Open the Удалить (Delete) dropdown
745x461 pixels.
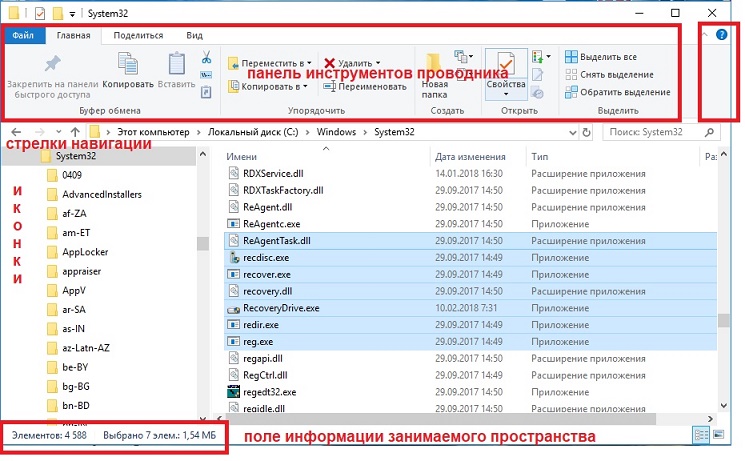click(378, 63)
